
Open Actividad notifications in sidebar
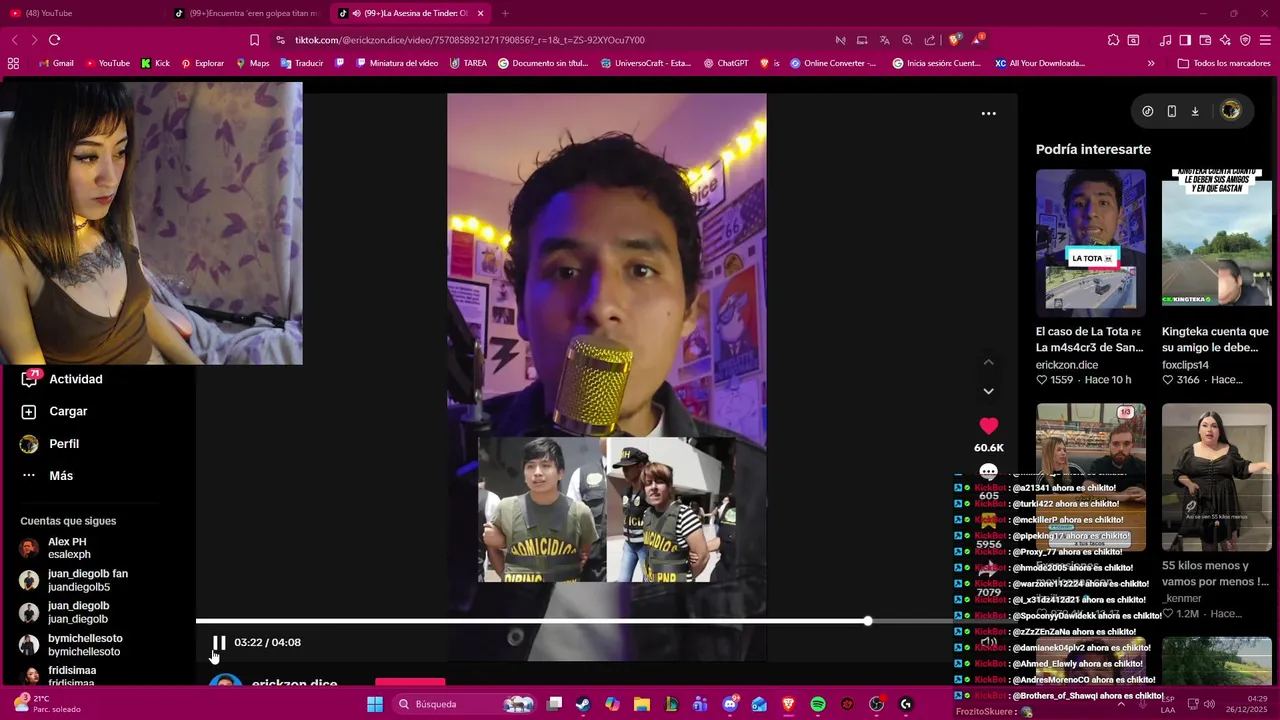(x=62, y=379)
